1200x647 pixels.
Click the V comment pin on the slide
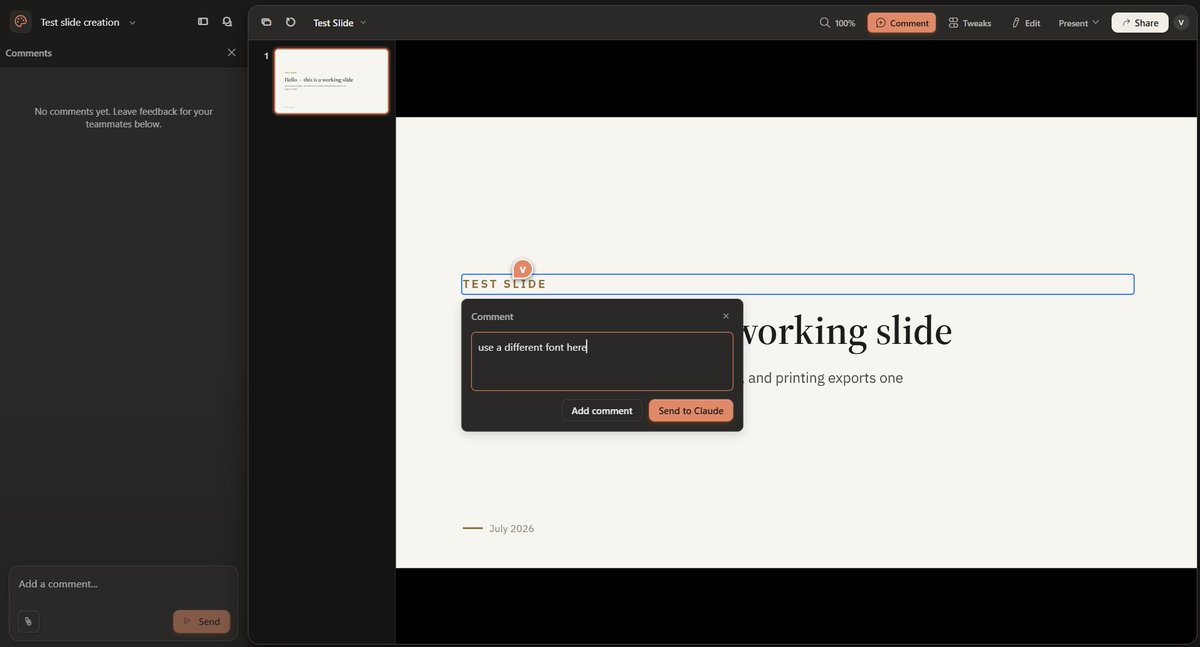coord(522,269)
